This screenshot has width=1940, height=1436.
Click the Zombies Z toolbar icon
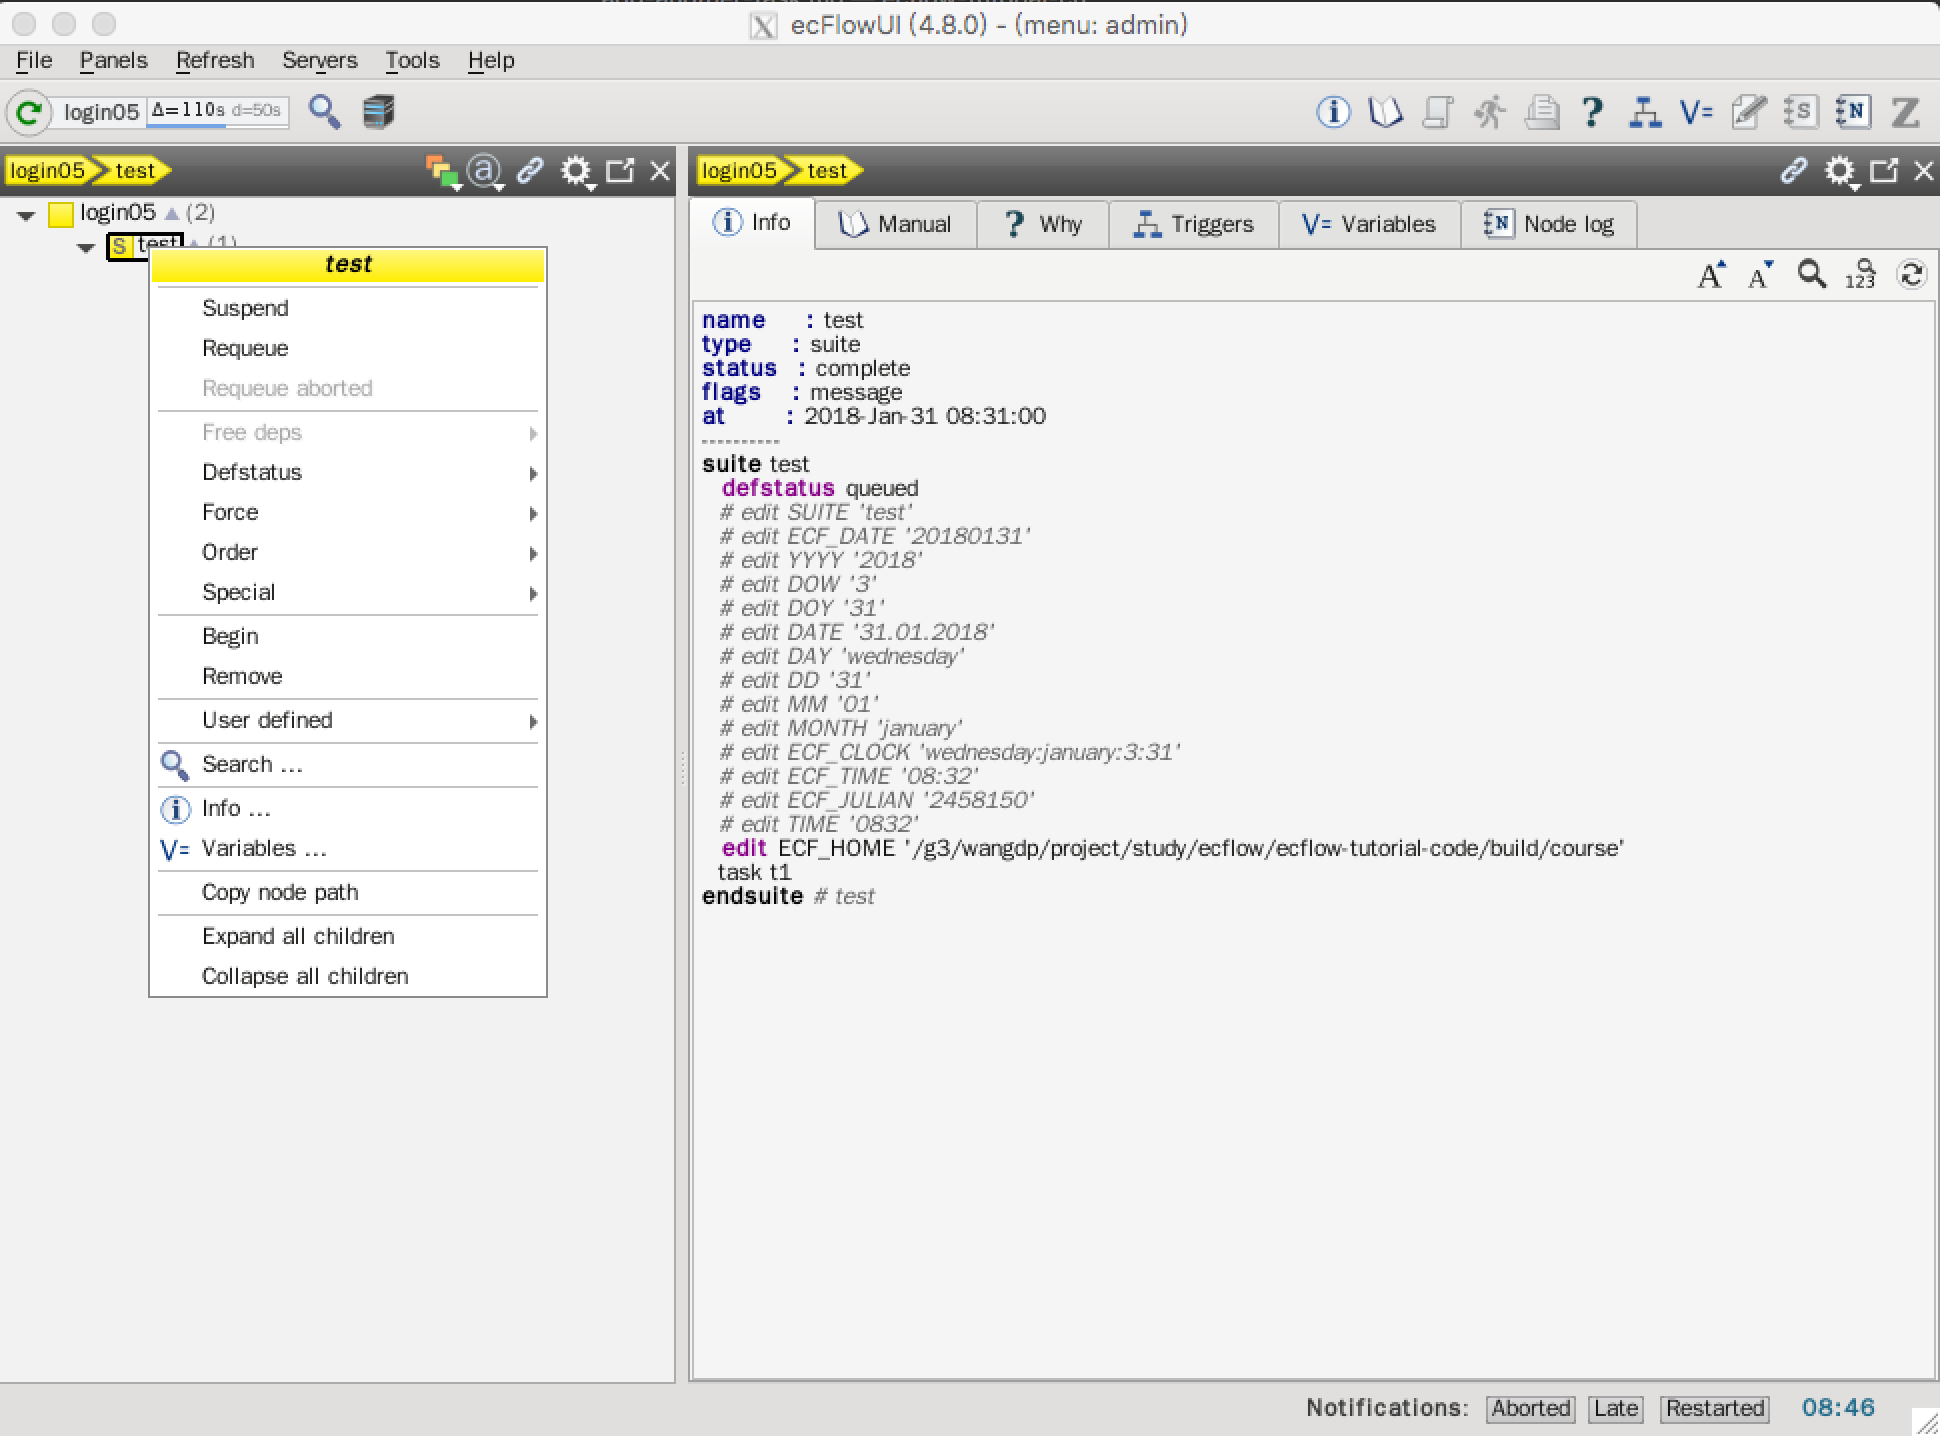pos(1905,112)
